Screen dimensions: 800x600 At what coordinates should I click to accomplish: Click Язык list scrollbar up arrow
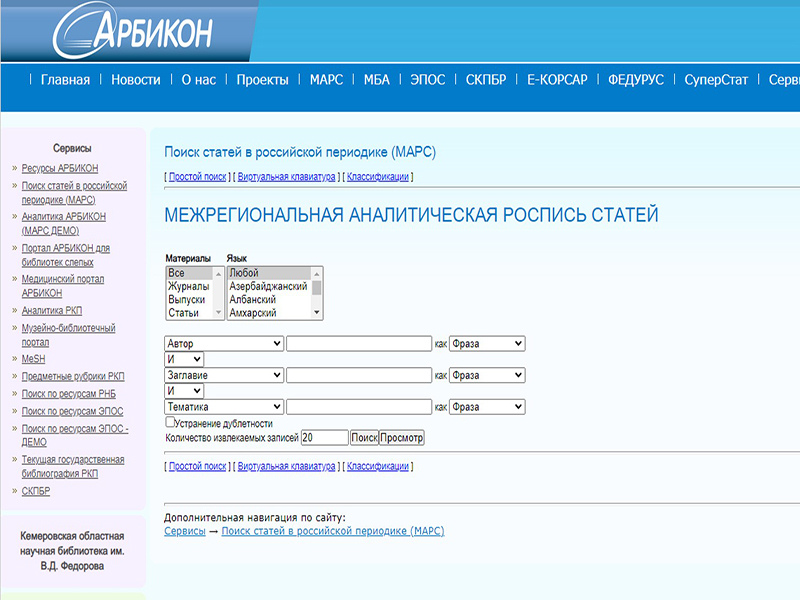316,274
